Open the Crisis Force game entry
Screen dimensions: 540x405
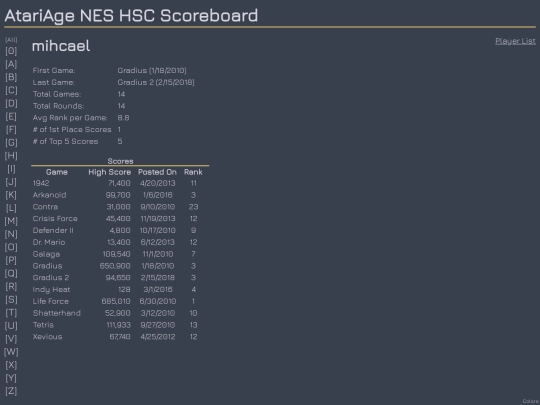coord(55,219)
